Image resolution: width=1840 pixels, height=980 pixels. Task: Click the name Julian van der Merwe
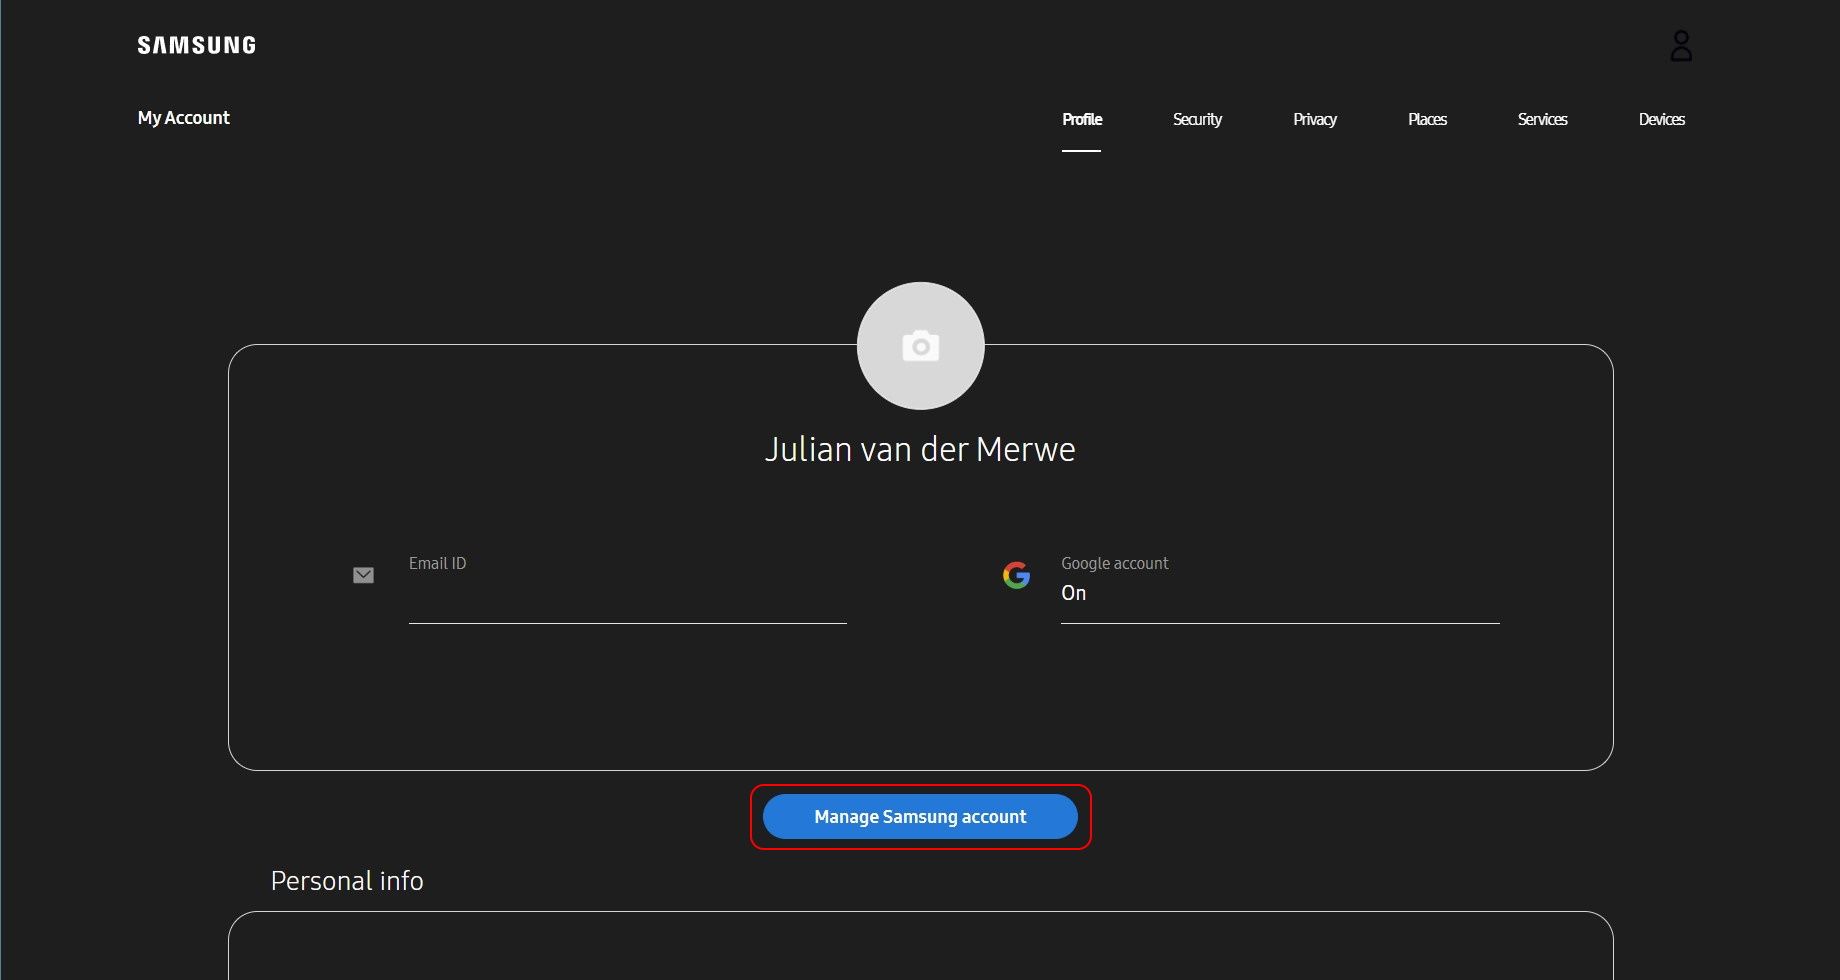tap(920, 450)
